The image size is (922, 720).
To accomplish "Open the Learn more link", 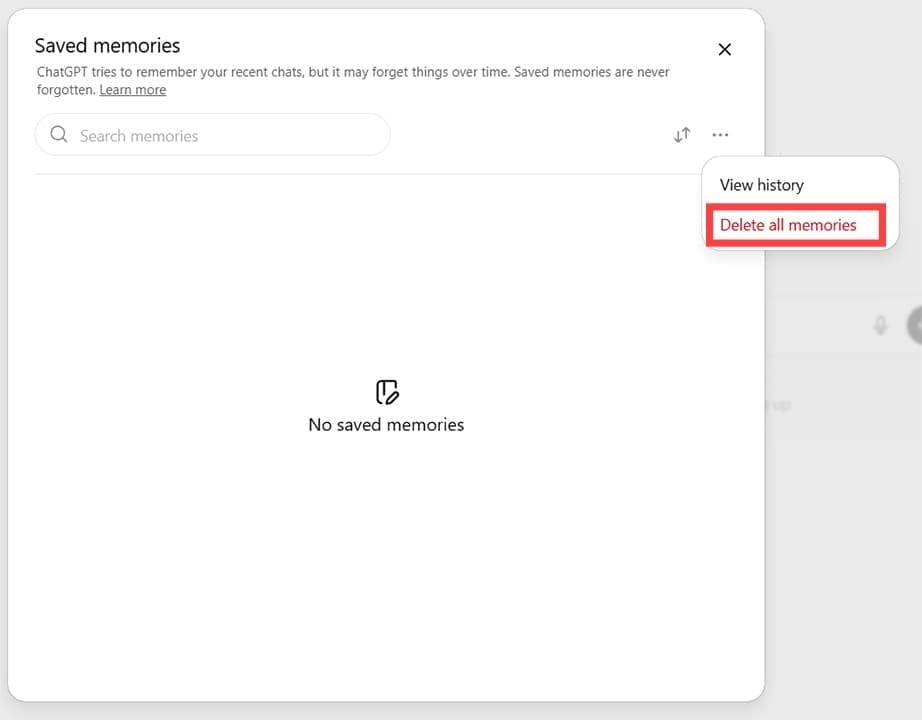I will click(x=133, y=90).
